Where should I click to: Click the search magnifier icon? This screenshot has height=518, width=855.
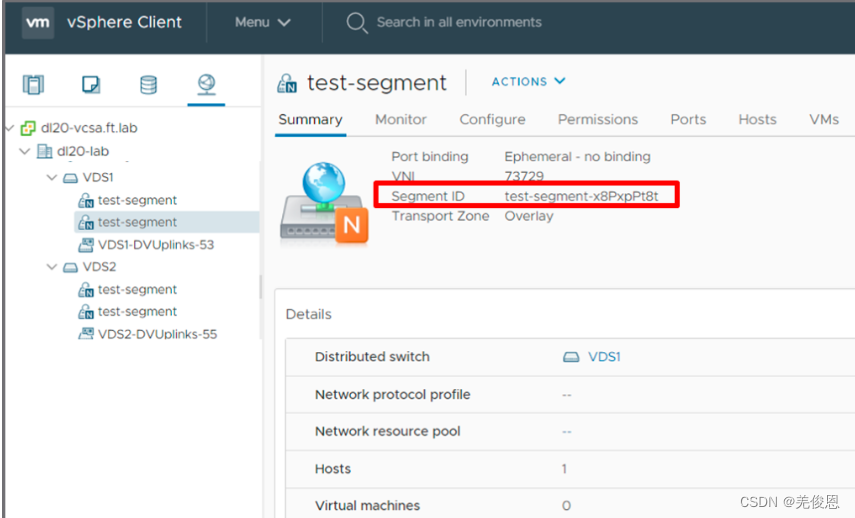(357, 23)
